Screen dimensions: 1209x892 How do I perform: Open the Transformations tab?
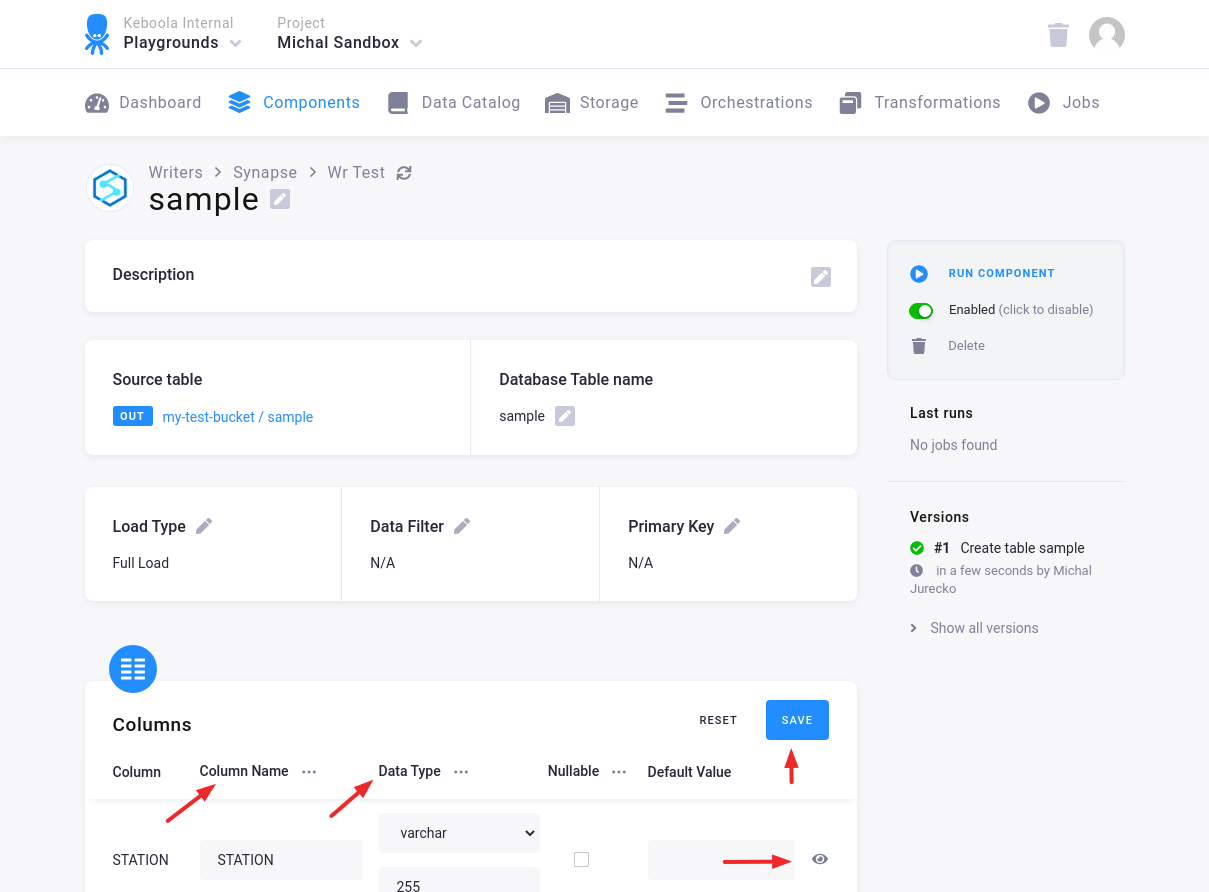(920, 102)
